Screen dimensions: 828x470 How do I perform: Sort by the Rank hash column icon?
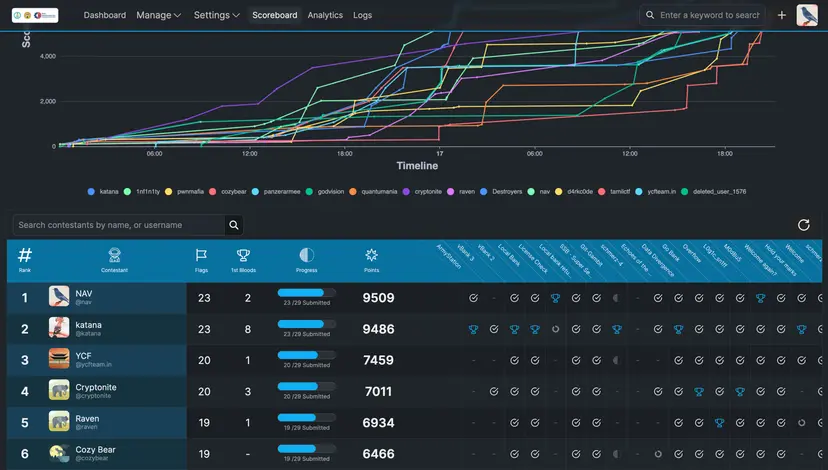[x=25, y=256]
